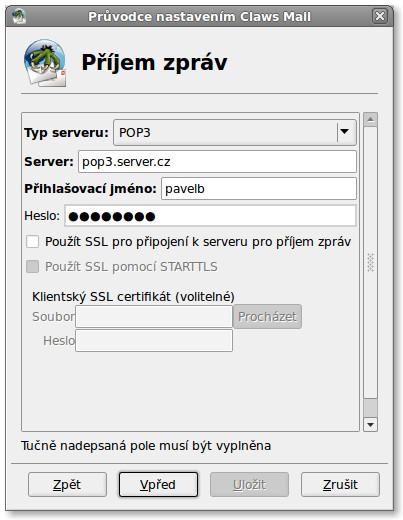Enable the SSL for receiving messages checkbox

coord(32,242)
